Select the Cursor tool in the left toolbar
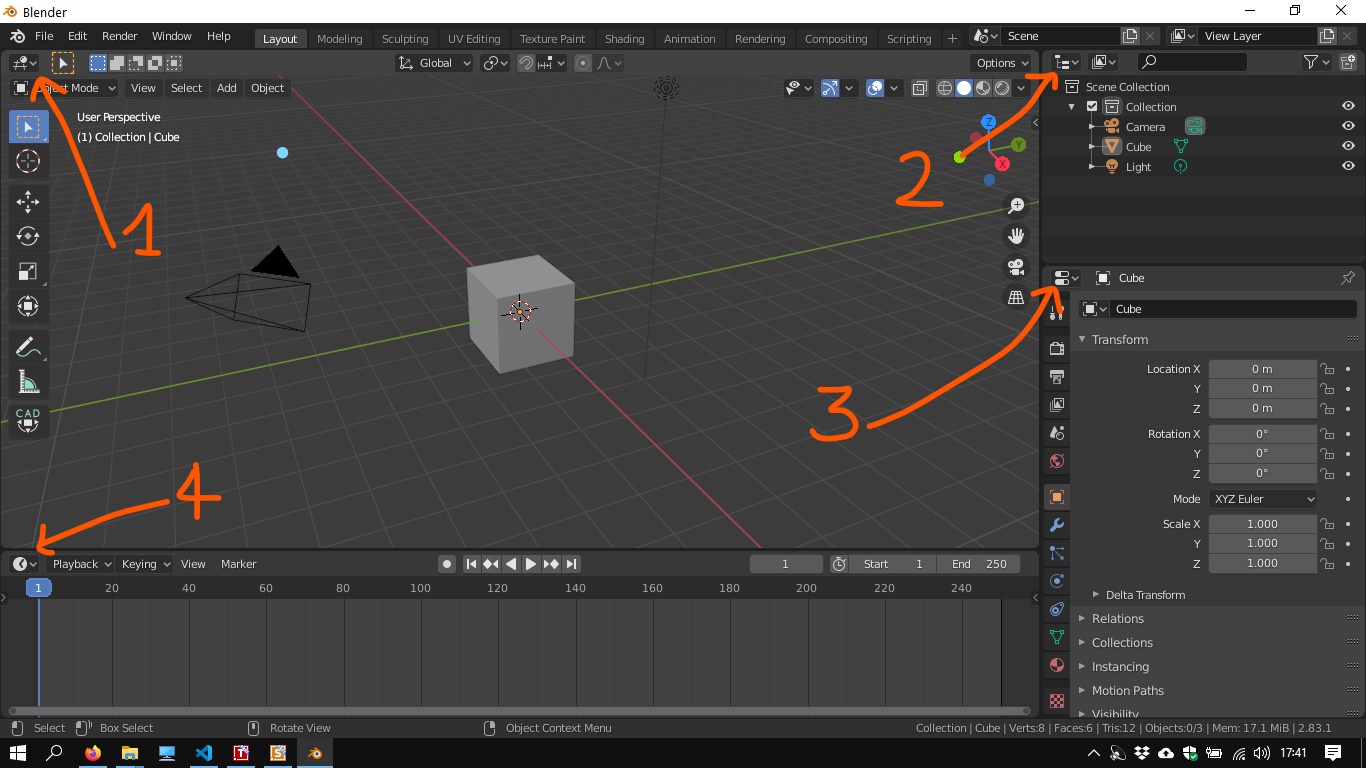The image size is (1366, 768). click(28, 161)
